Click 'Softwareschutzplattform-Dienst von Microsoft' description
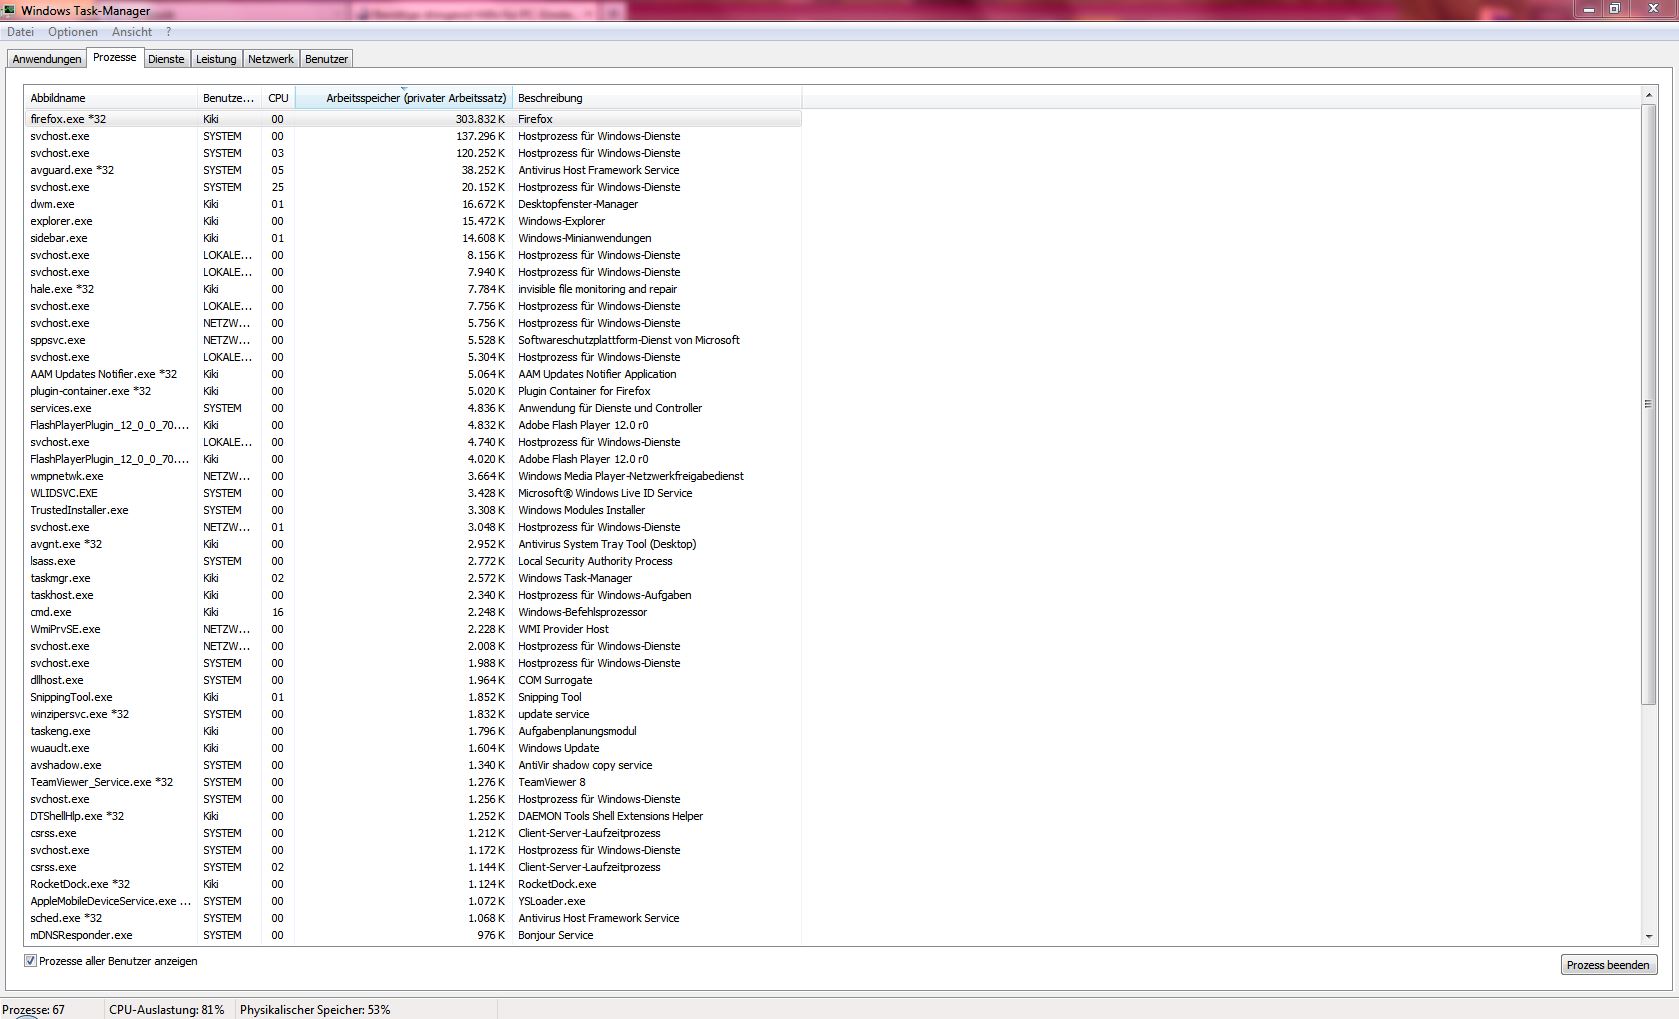This screenshot has height=1019, width=1679. (629, 340)
